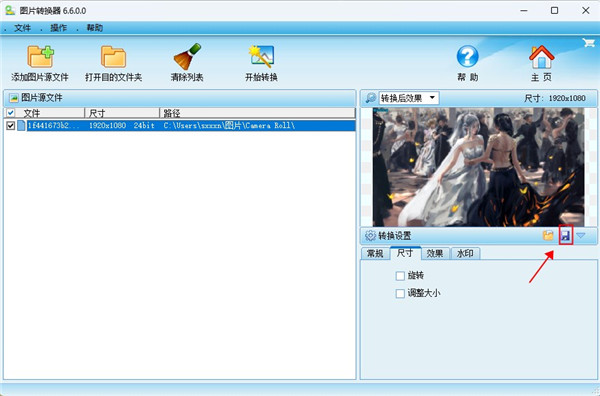Click the 尺寸: 1920x1080 label above preview
This screenshot has height=396, width=600.
pyautogui.click(x=555, y=98)
